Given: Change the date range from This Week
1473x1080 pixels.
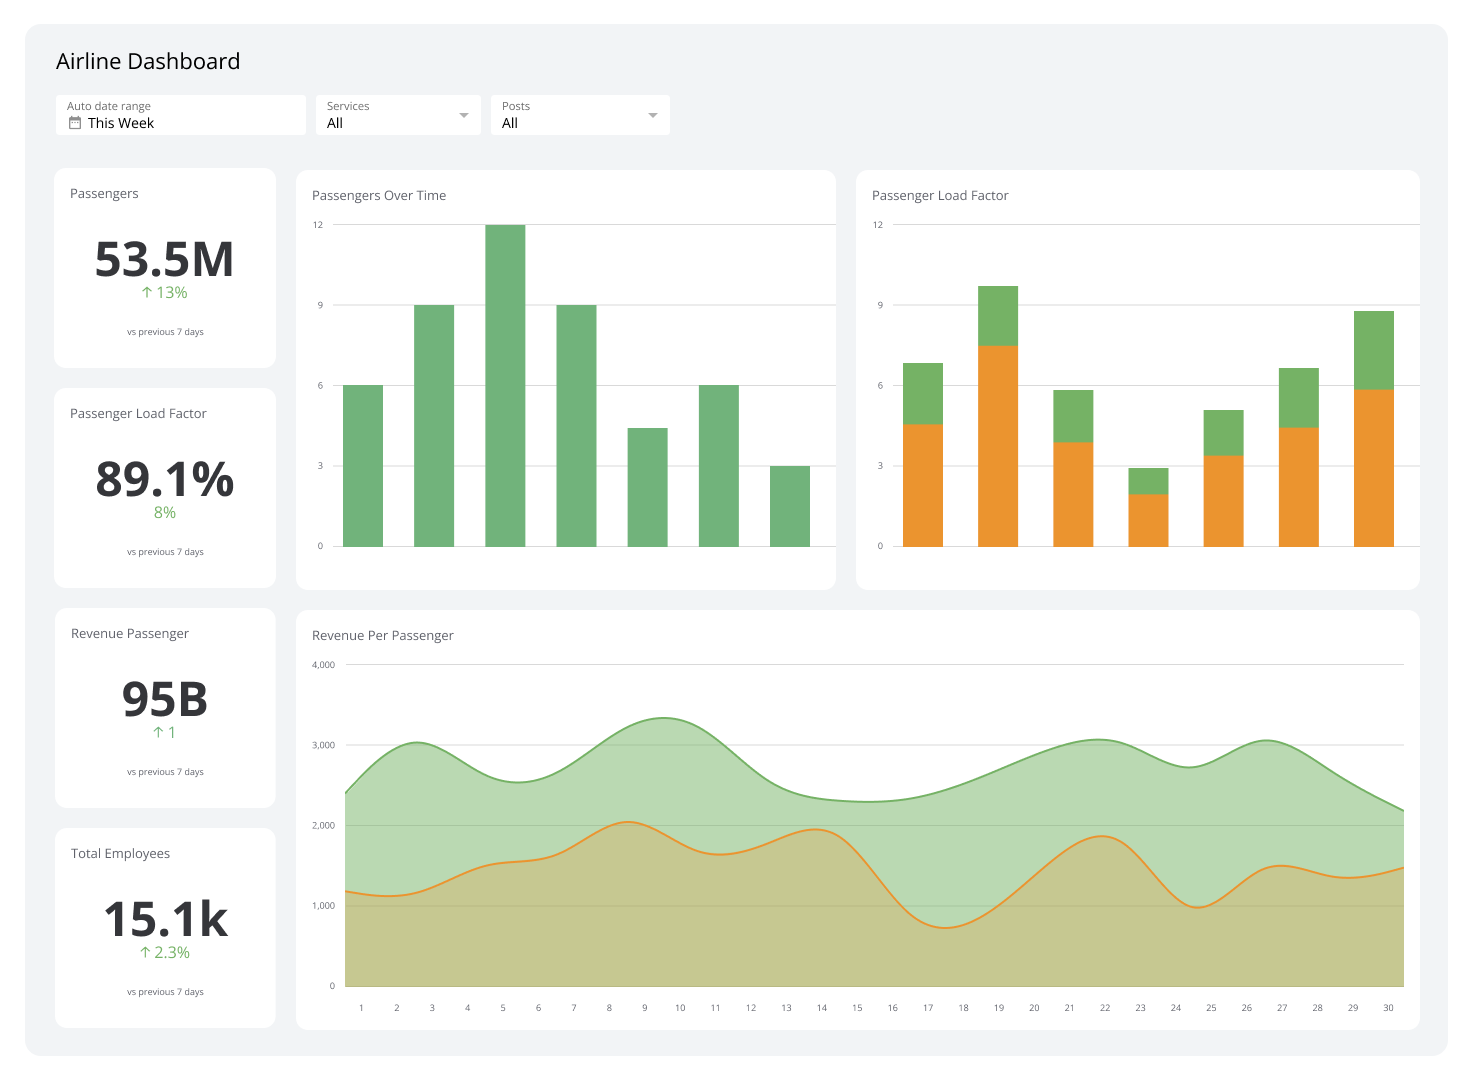Looking at the screenshot, I should tap(120, 123).
